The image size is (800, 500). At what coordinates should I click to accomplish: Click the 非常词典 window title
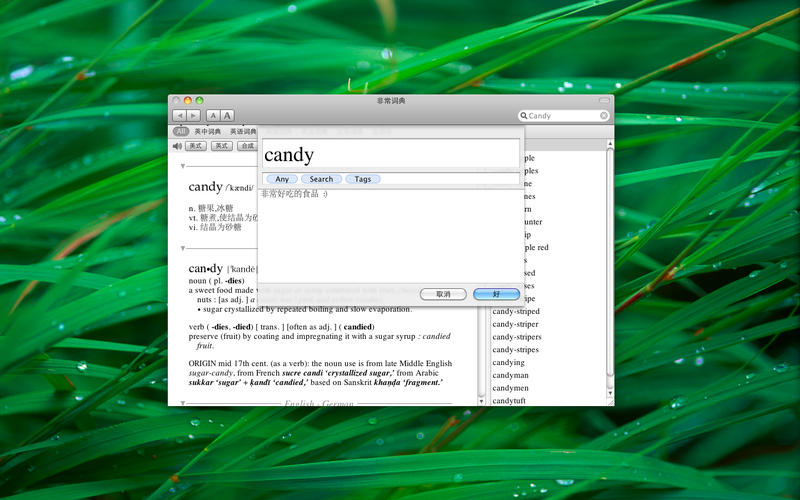(391, 101)
